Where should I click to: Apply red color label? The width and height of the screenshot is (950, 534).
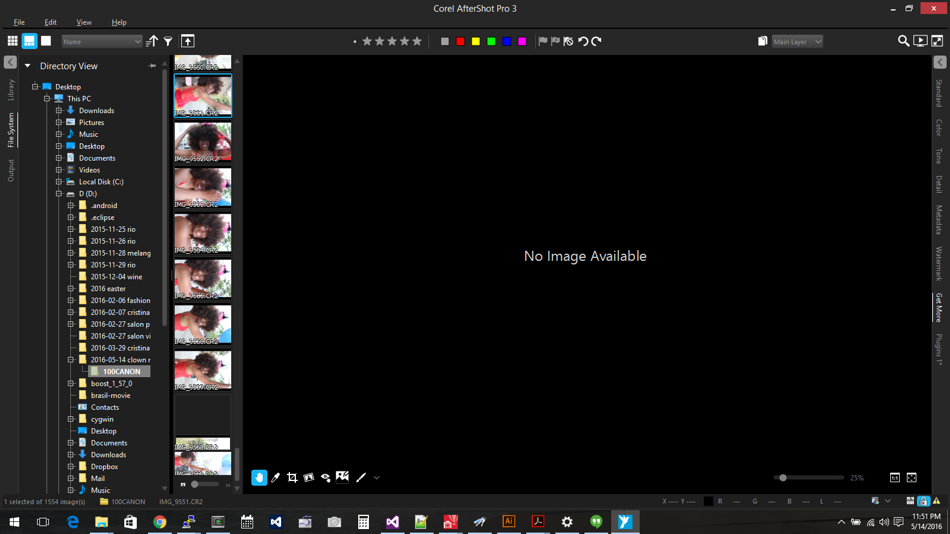(460, 41)
